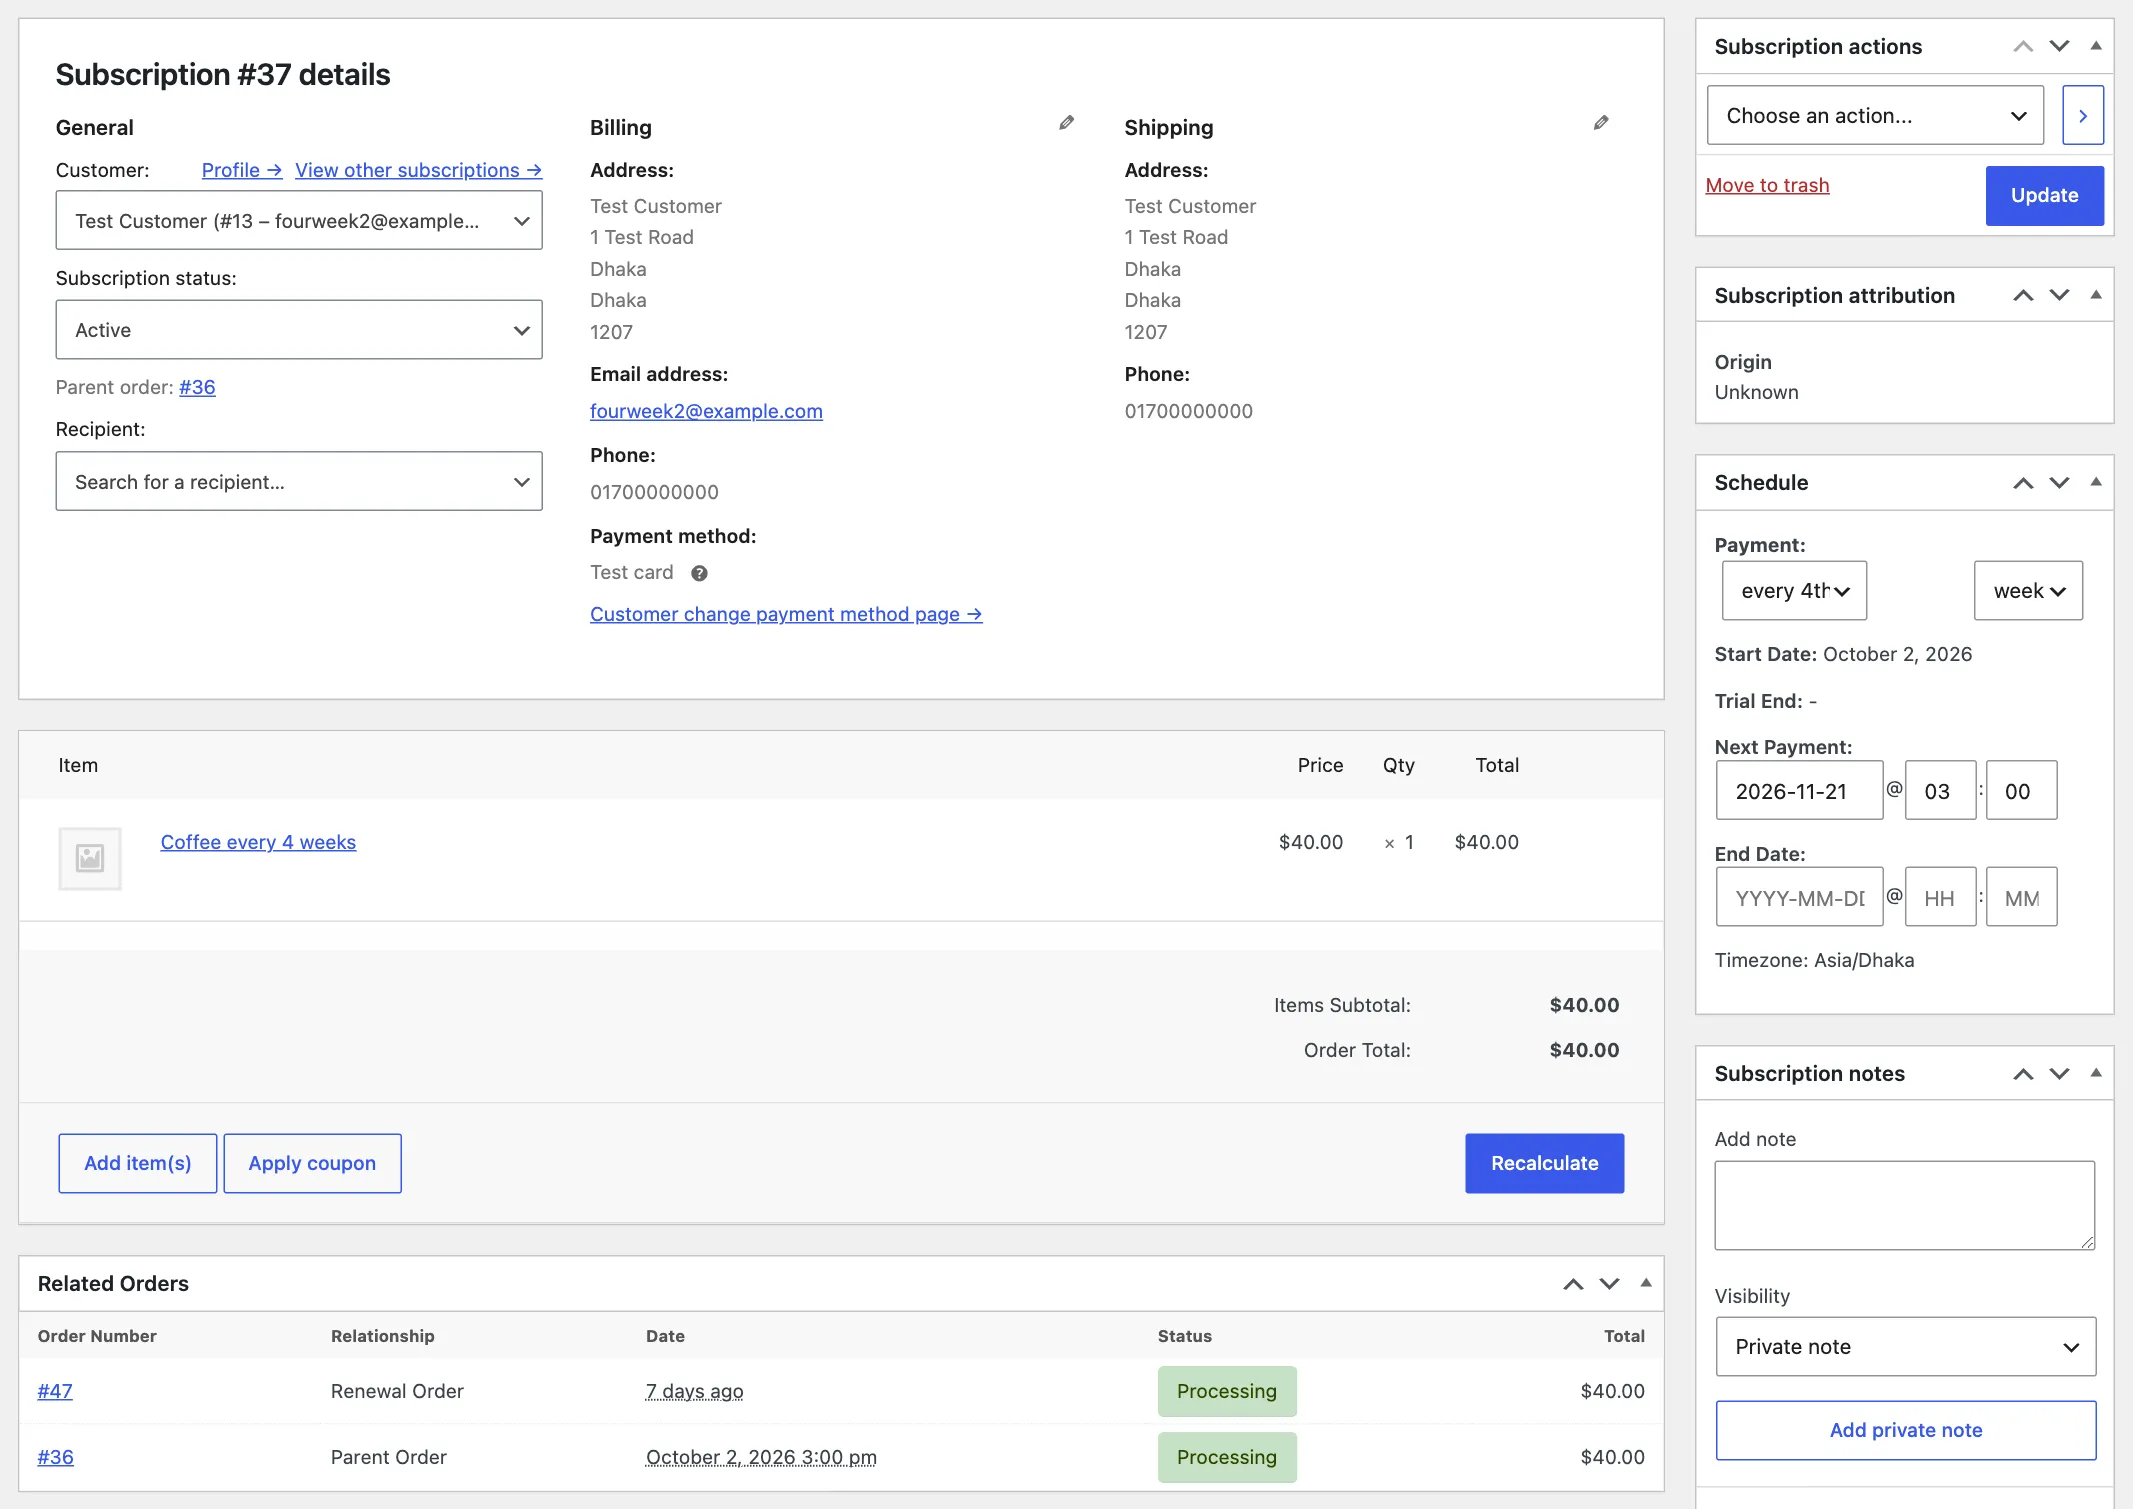This screenshot has height=1509, width=2133.
Task: Collapse Subscription actions panel triangle
Action: tap(2096, 46)
